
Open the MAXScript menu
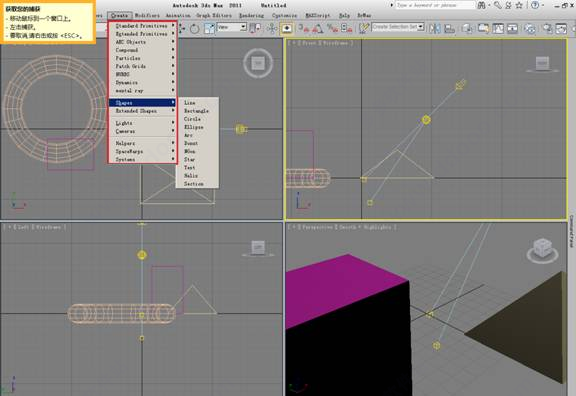[x=318, y=15]
